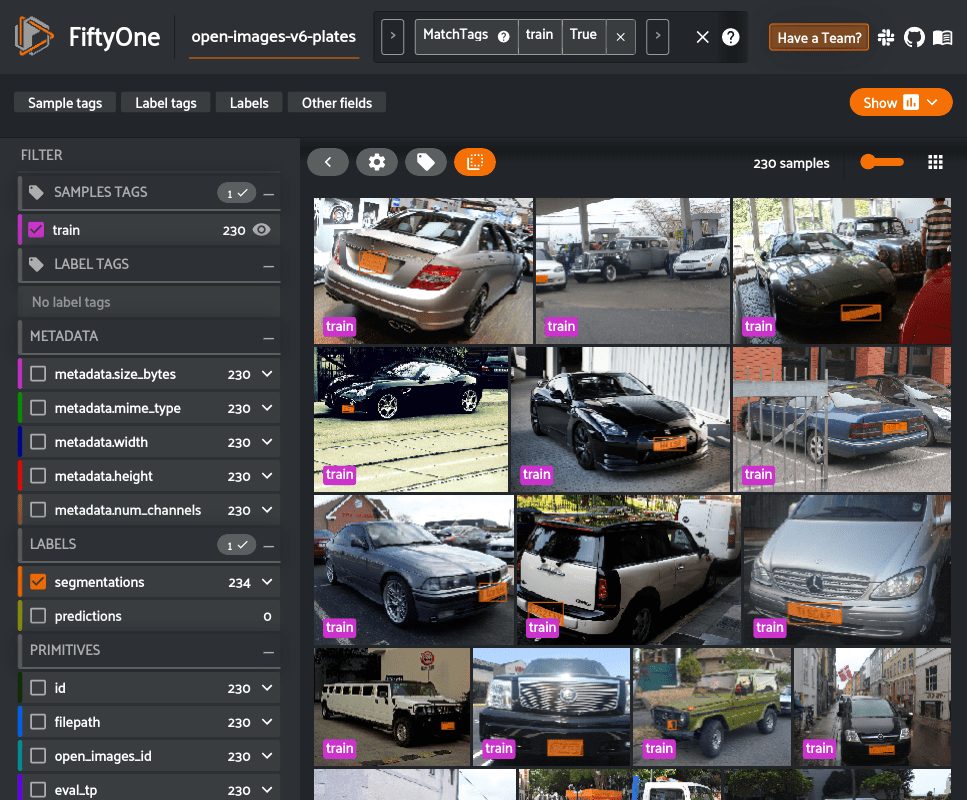
Task: Switch to the Label tags tab
Action: 165,102
